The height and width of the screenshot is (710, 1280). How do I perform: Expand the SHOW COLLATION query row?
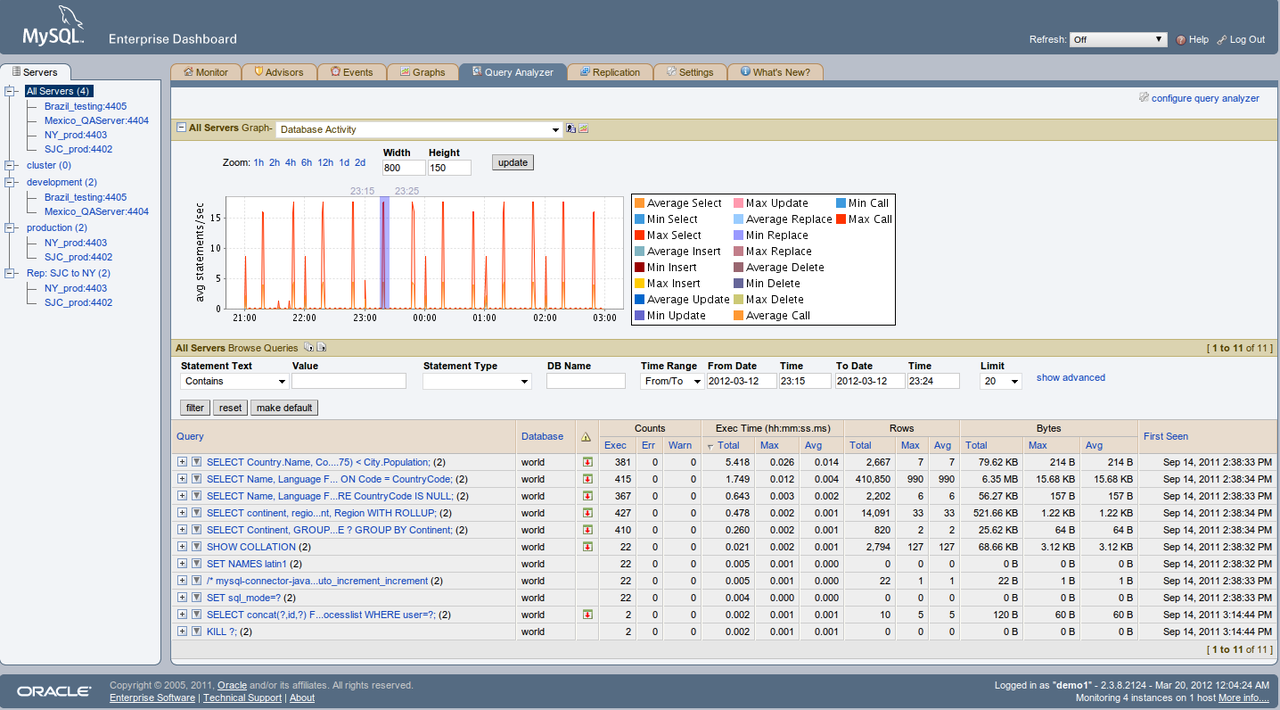[x=182, y=547]
